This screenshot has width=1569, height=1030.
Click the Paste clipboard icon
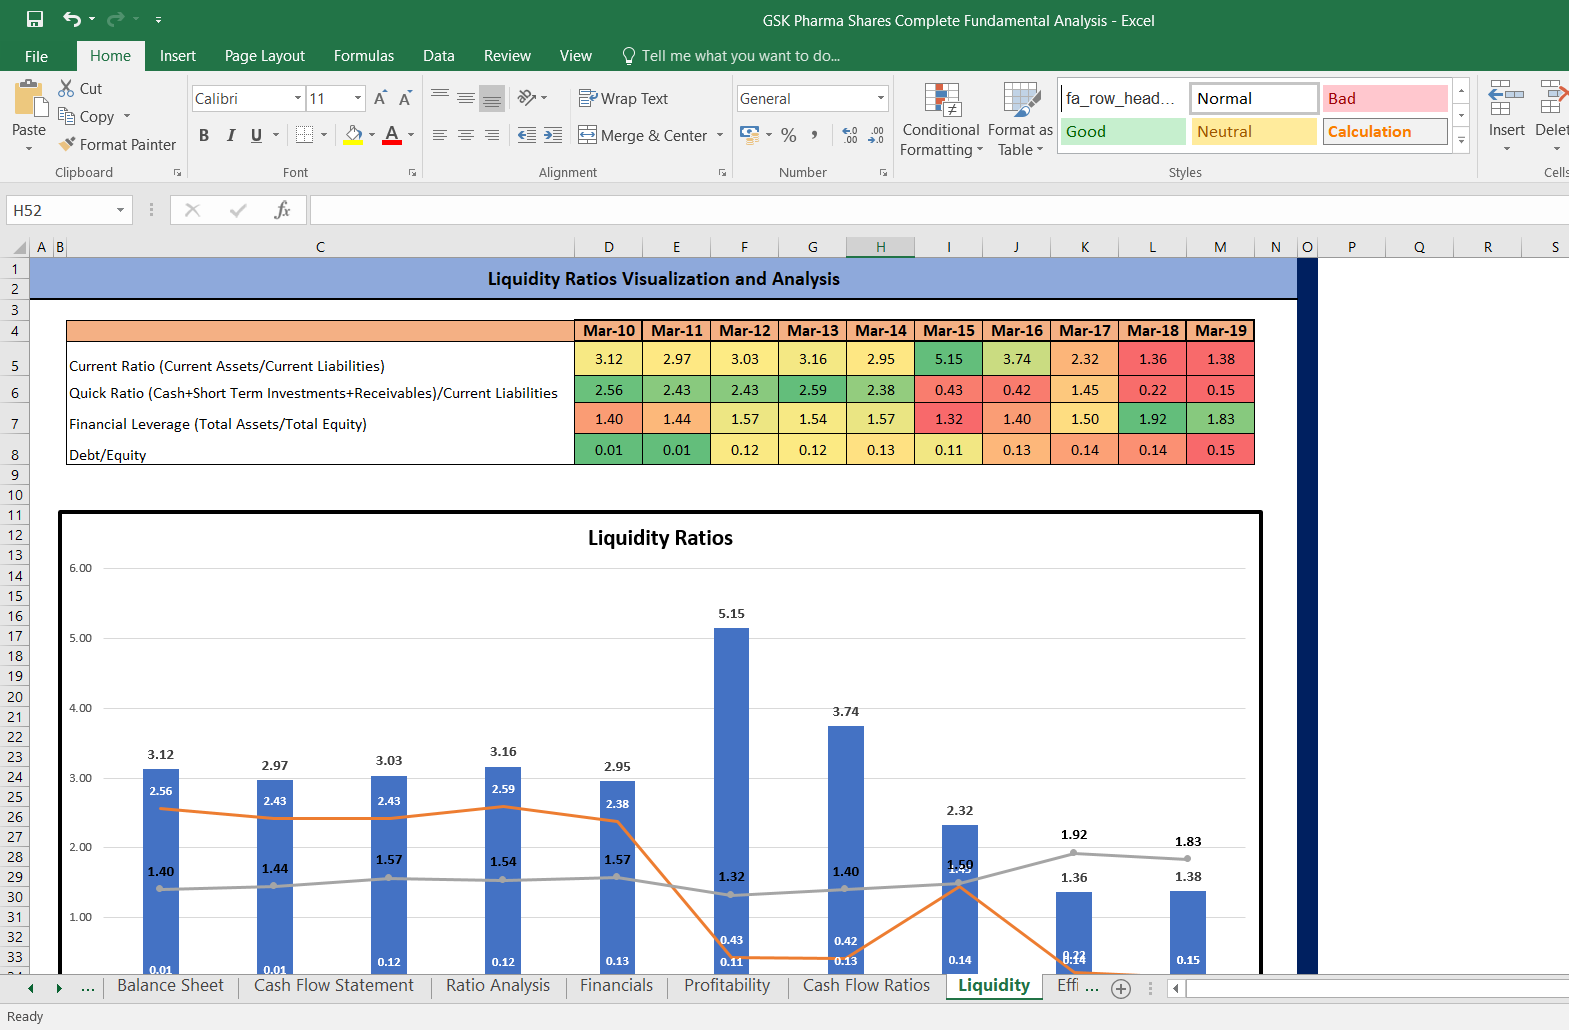click(x=29, y=100)
